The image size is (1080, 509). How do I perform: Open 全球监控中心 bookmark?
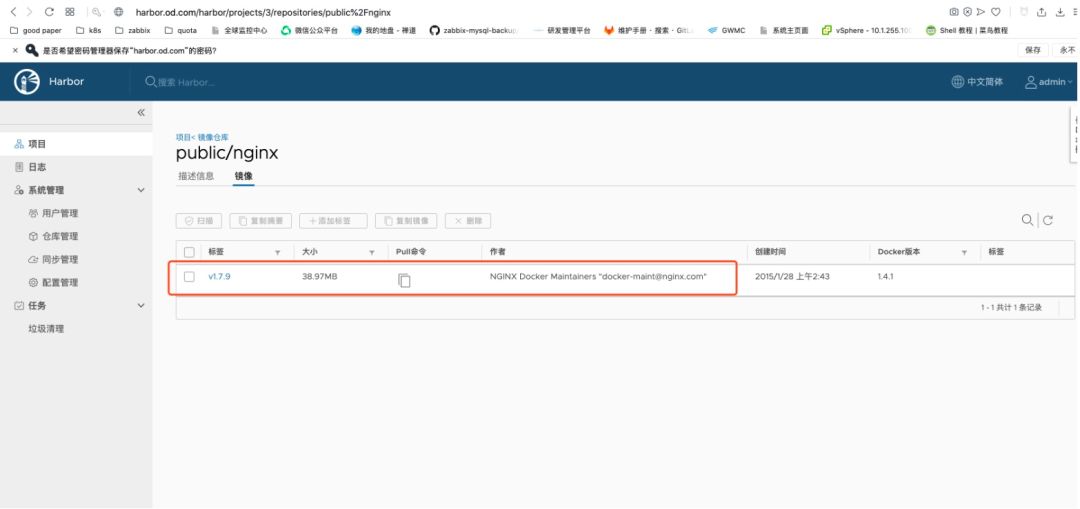239,30
